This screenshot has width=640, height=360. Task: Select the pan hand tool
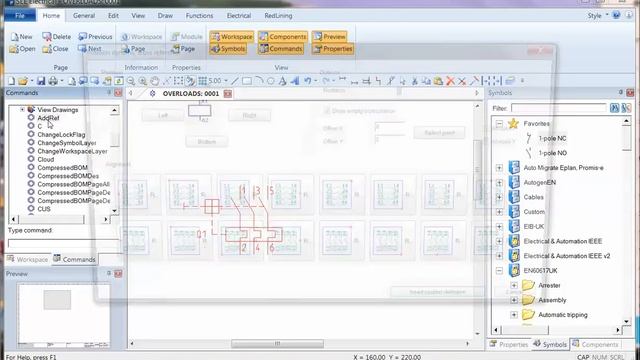pyautogui.click(x=155, y=81)
